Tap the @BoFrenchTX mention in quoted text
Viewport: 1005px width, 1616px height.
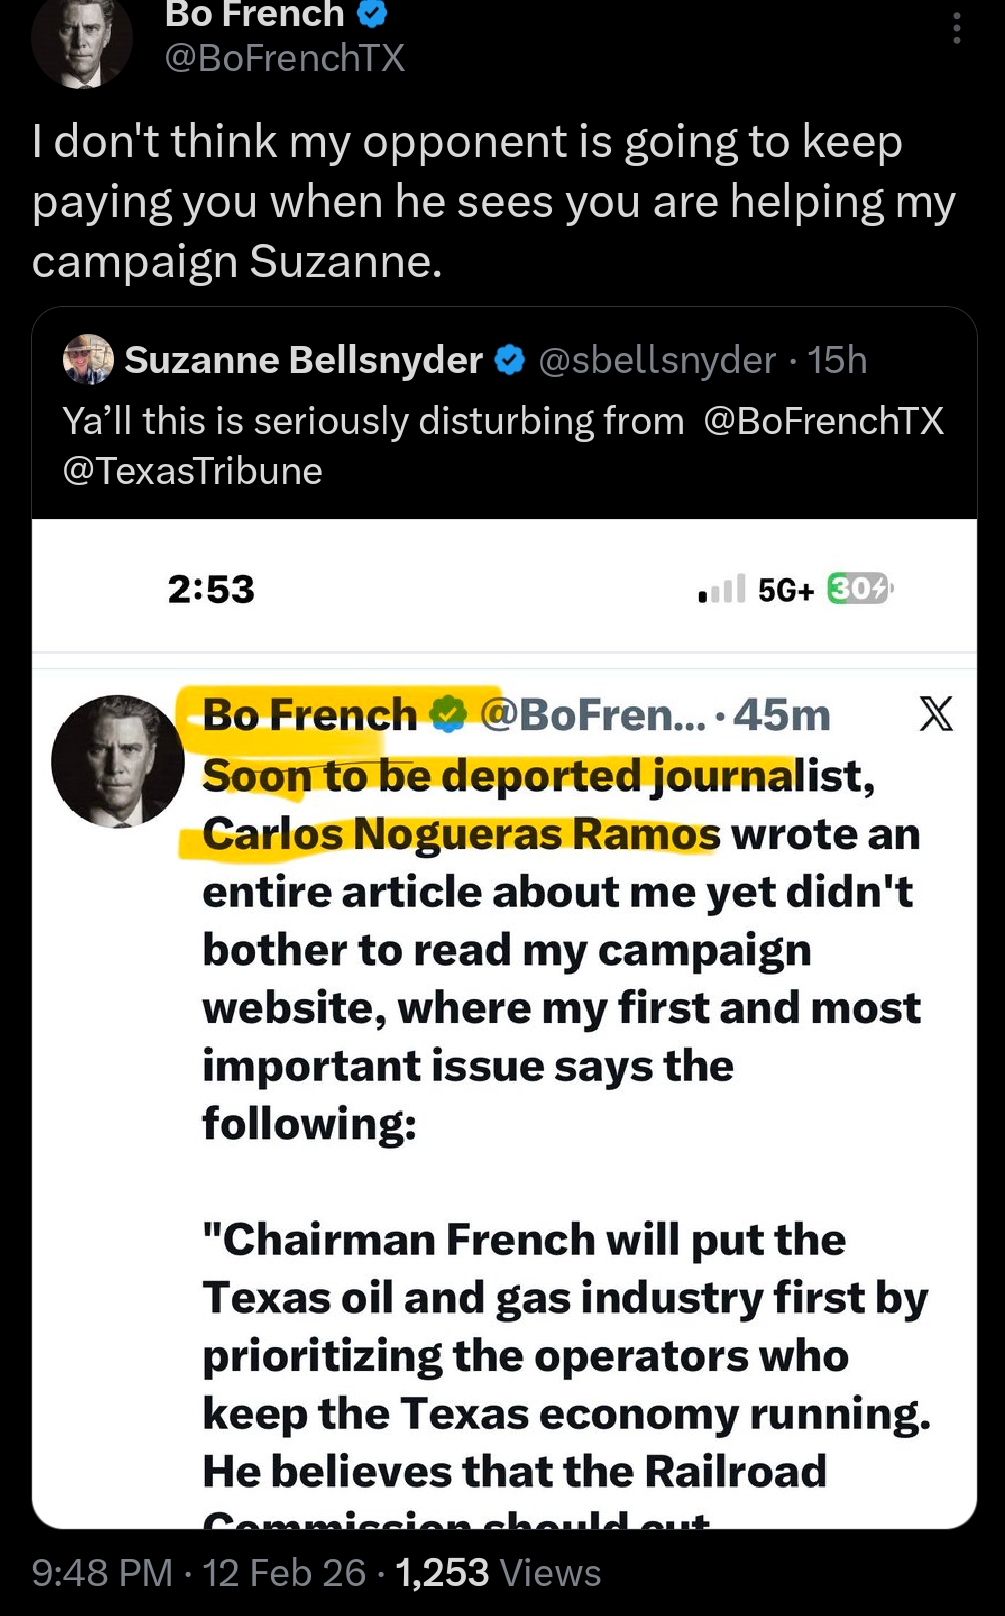coord(823,421)
